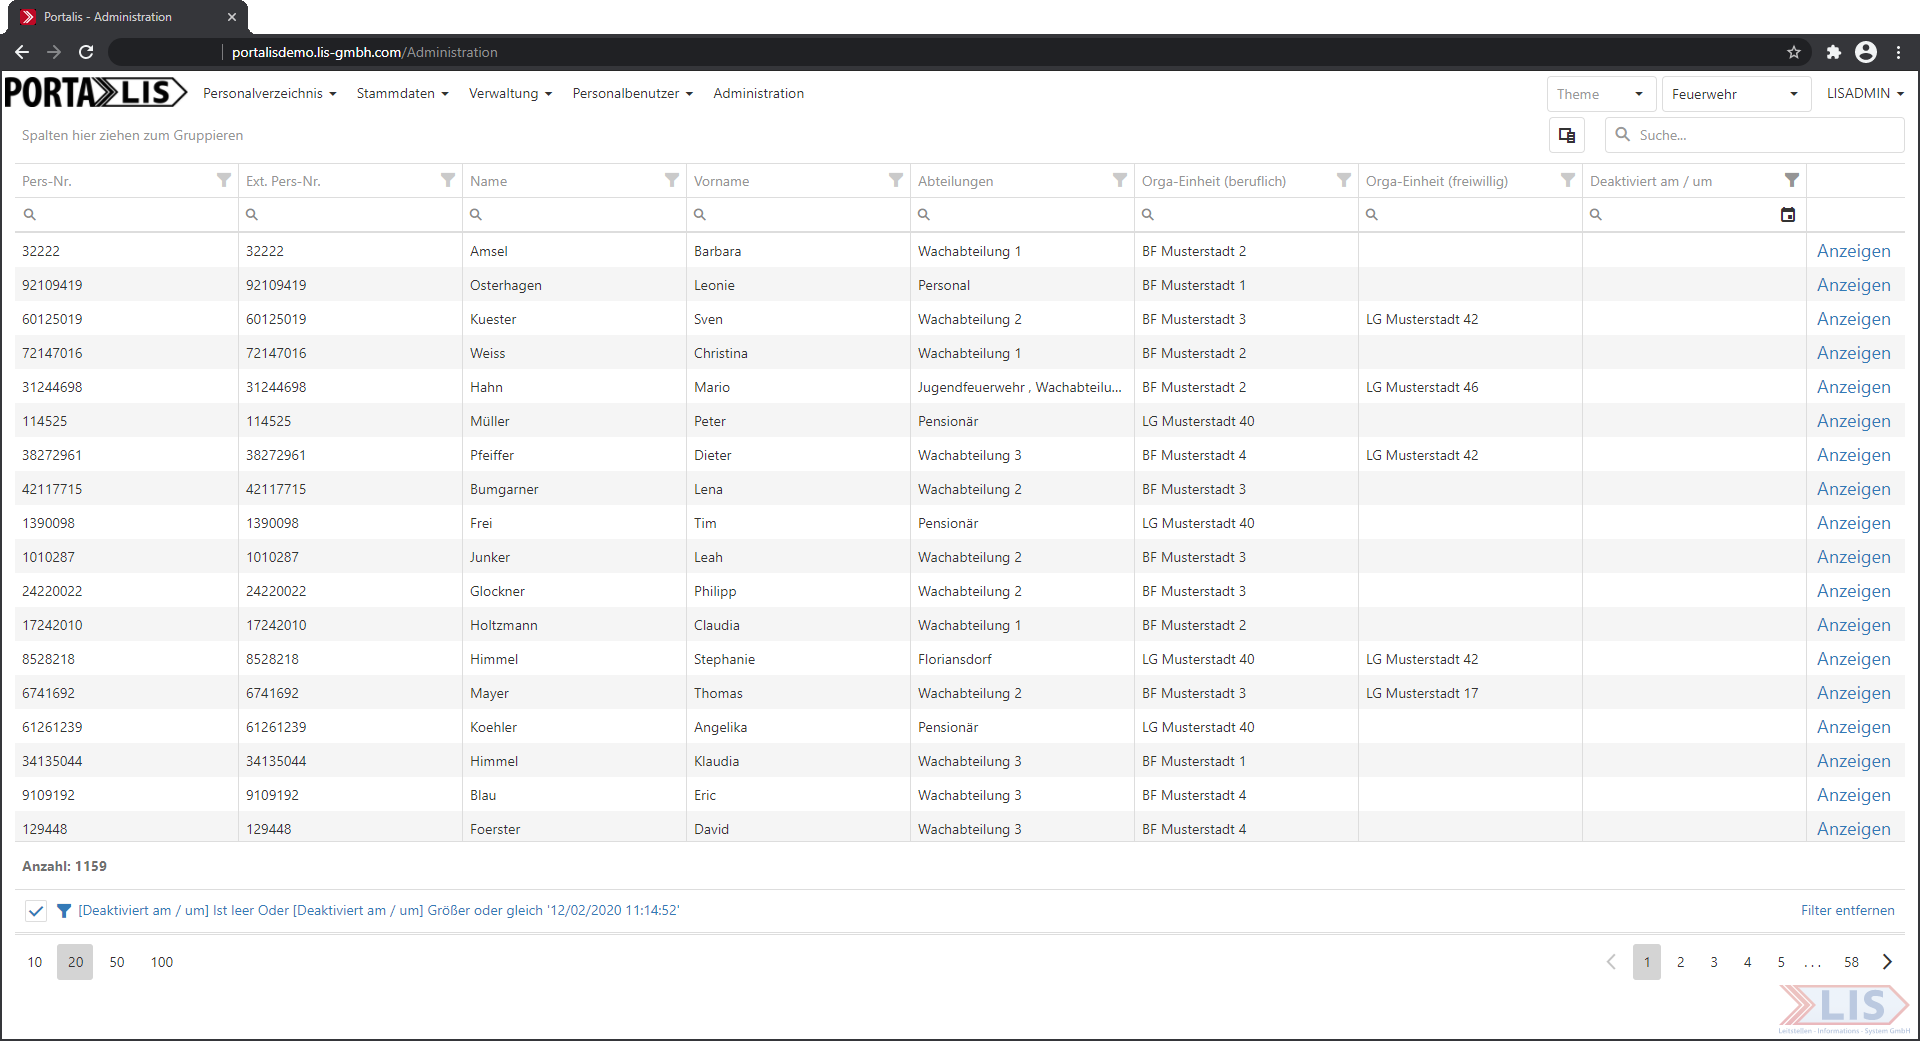Set page size to 50 rows
Image resolution: width=1920 pixels, height=1041 pixels.
(x=117, y=962)
